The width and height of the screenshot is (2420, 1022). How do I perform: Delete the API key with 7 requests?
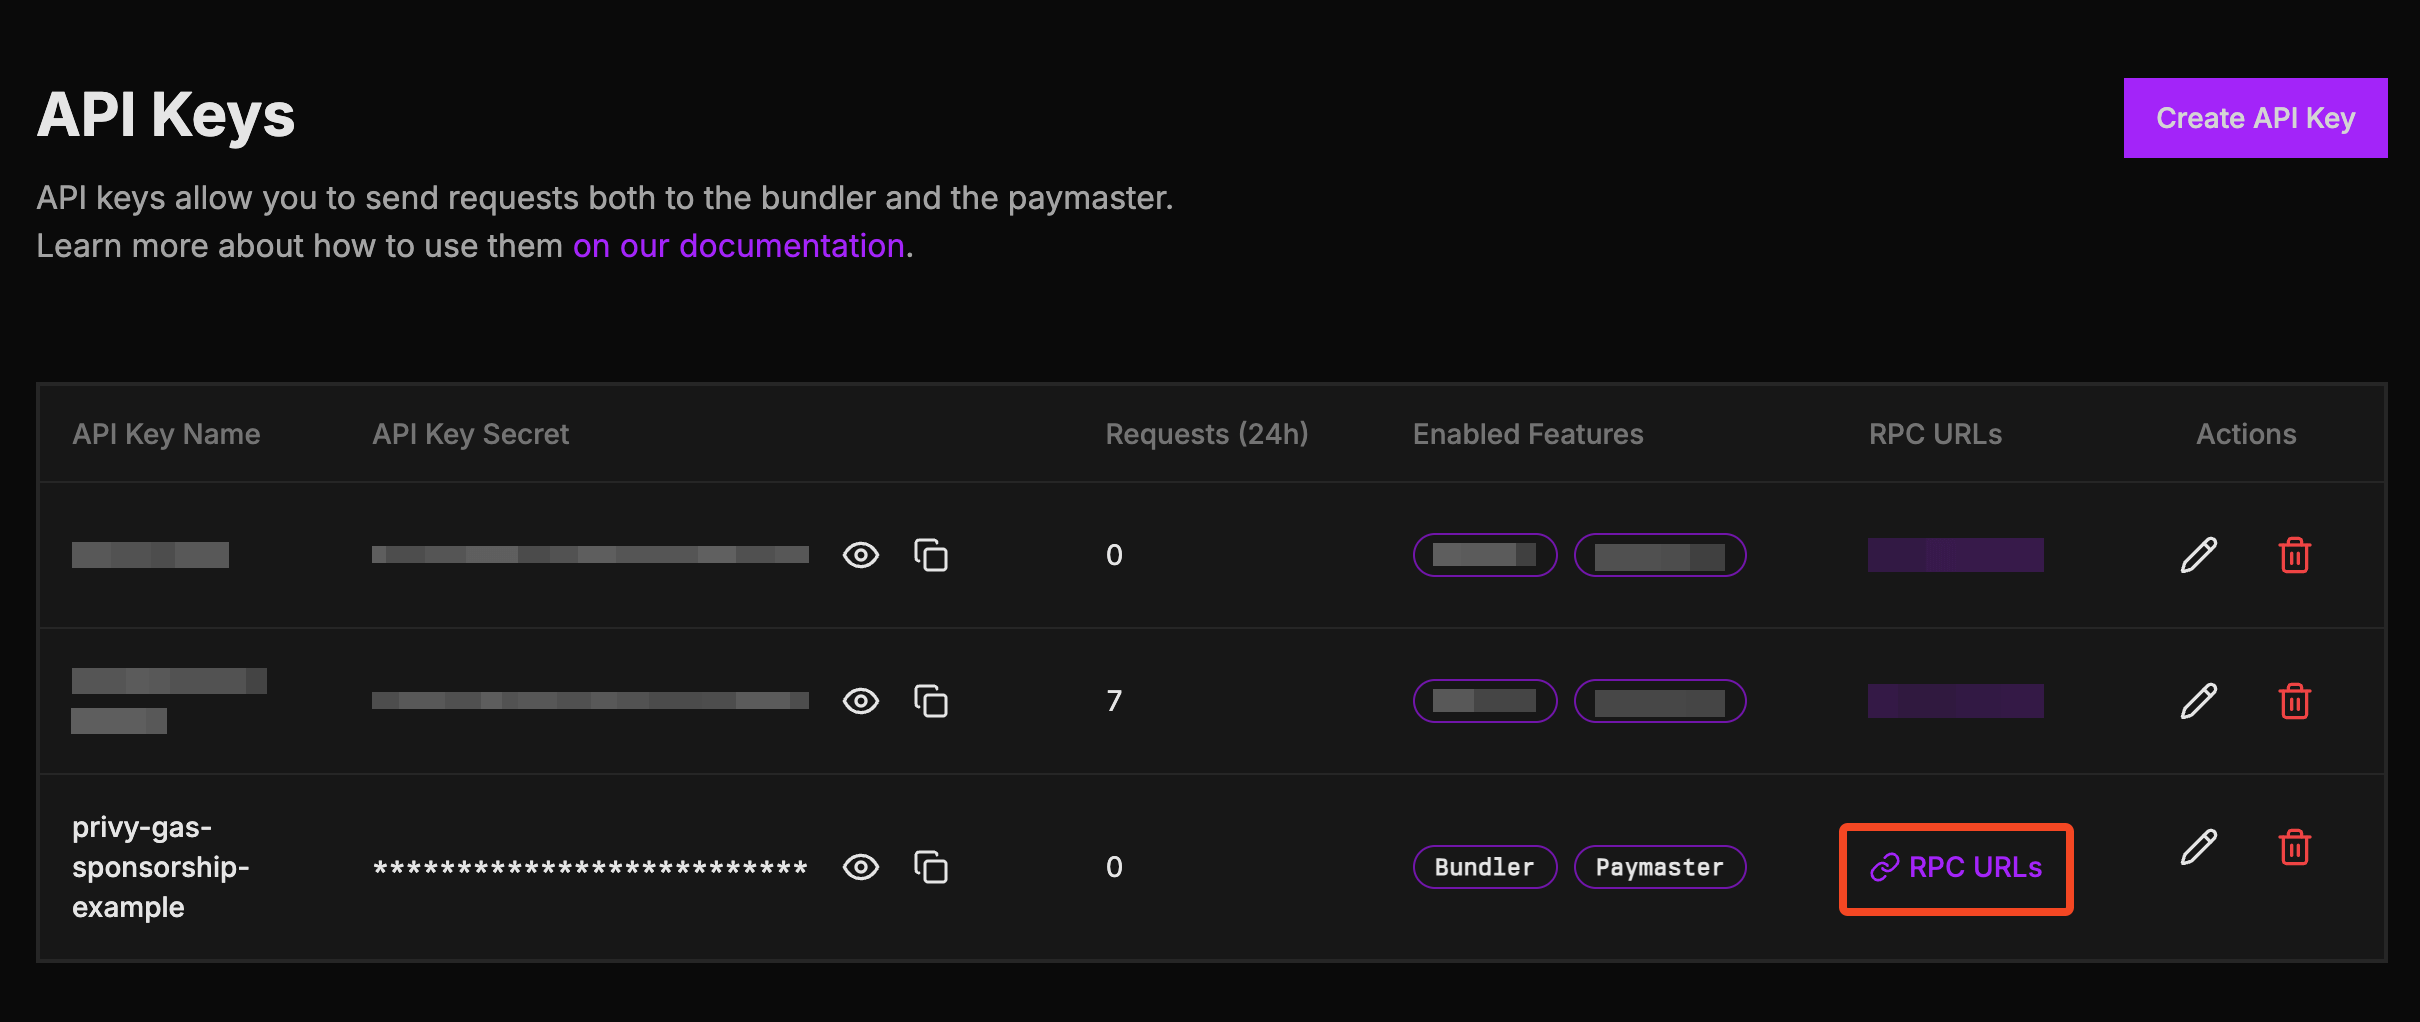[x=2294, y=701]
